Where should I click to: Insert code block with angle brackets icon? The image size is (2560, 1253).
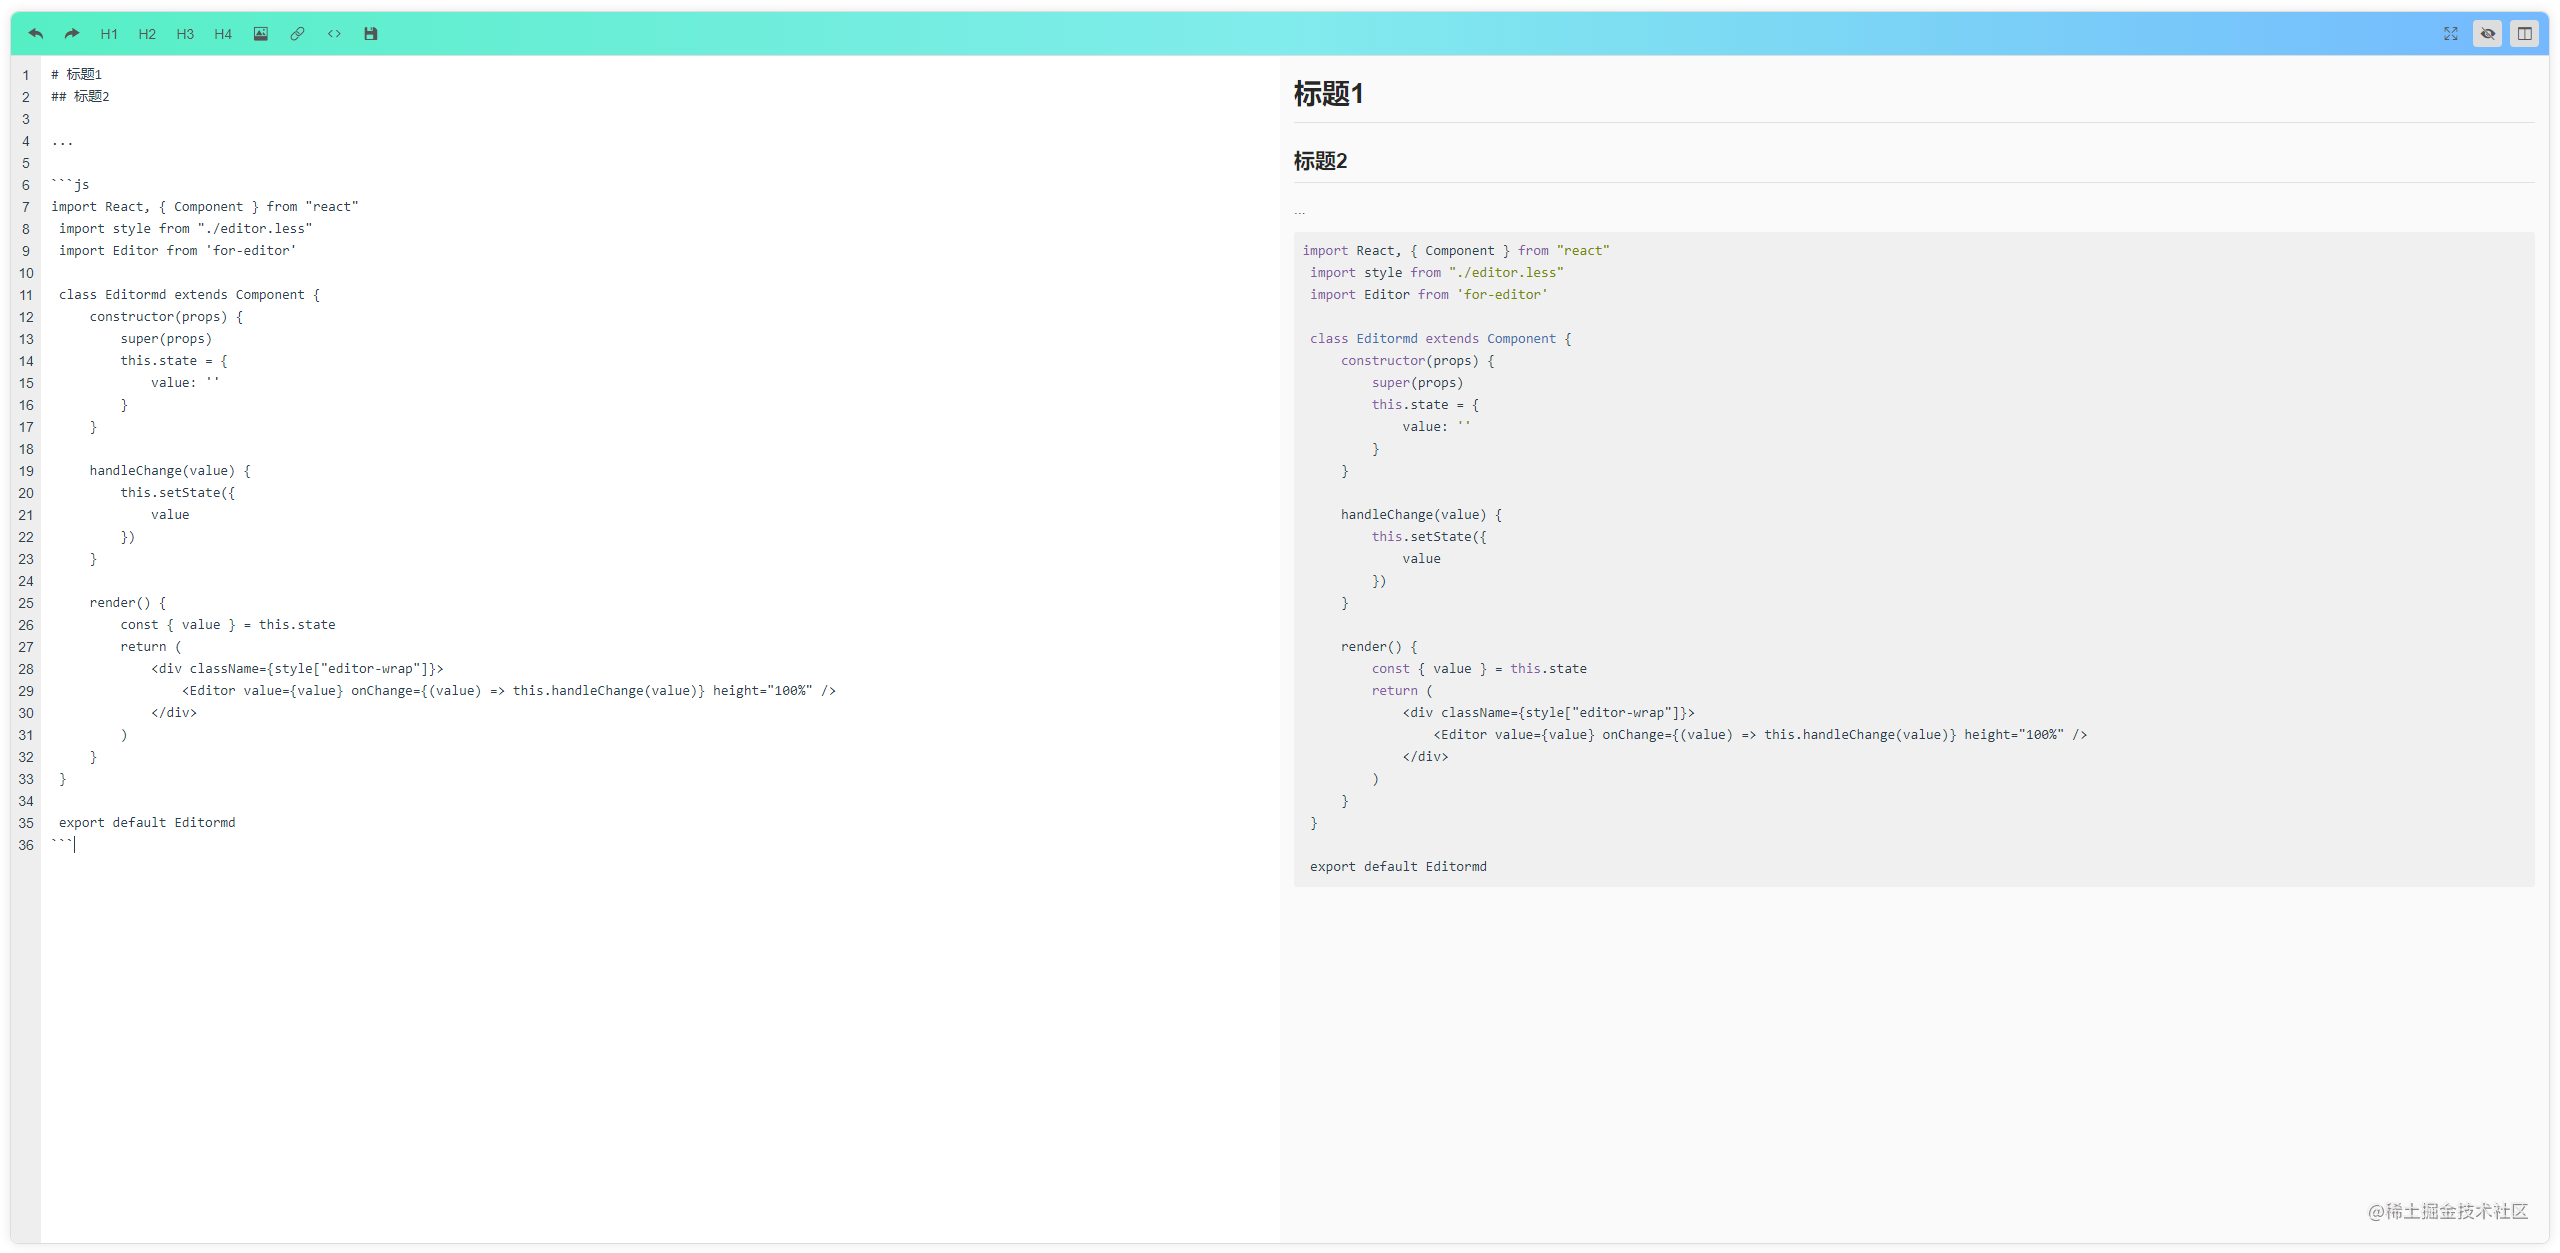pos(334,34)
